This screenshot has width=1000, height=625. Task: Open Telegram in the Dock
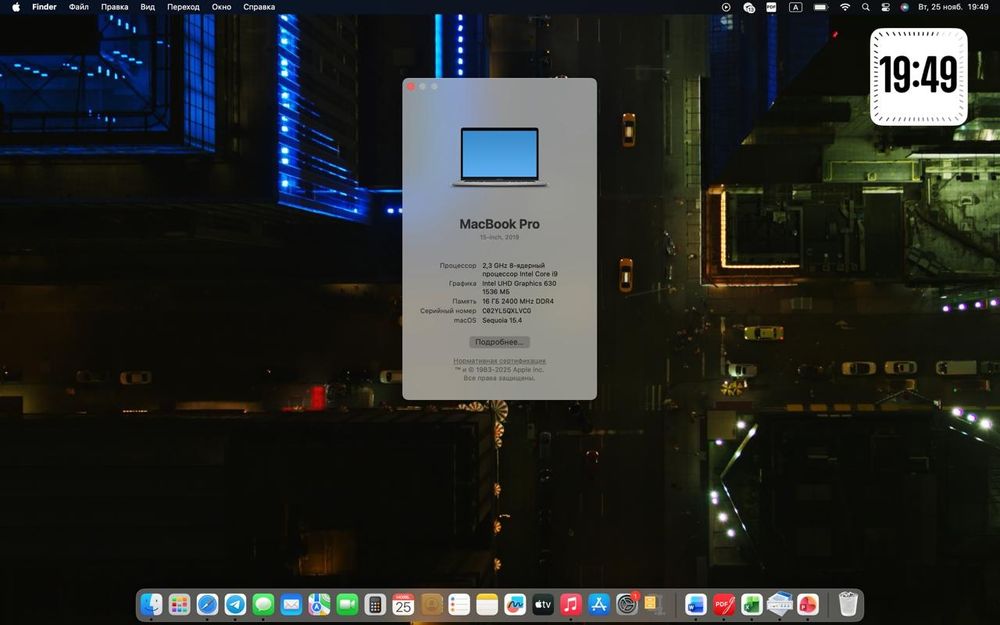point(235,604)
